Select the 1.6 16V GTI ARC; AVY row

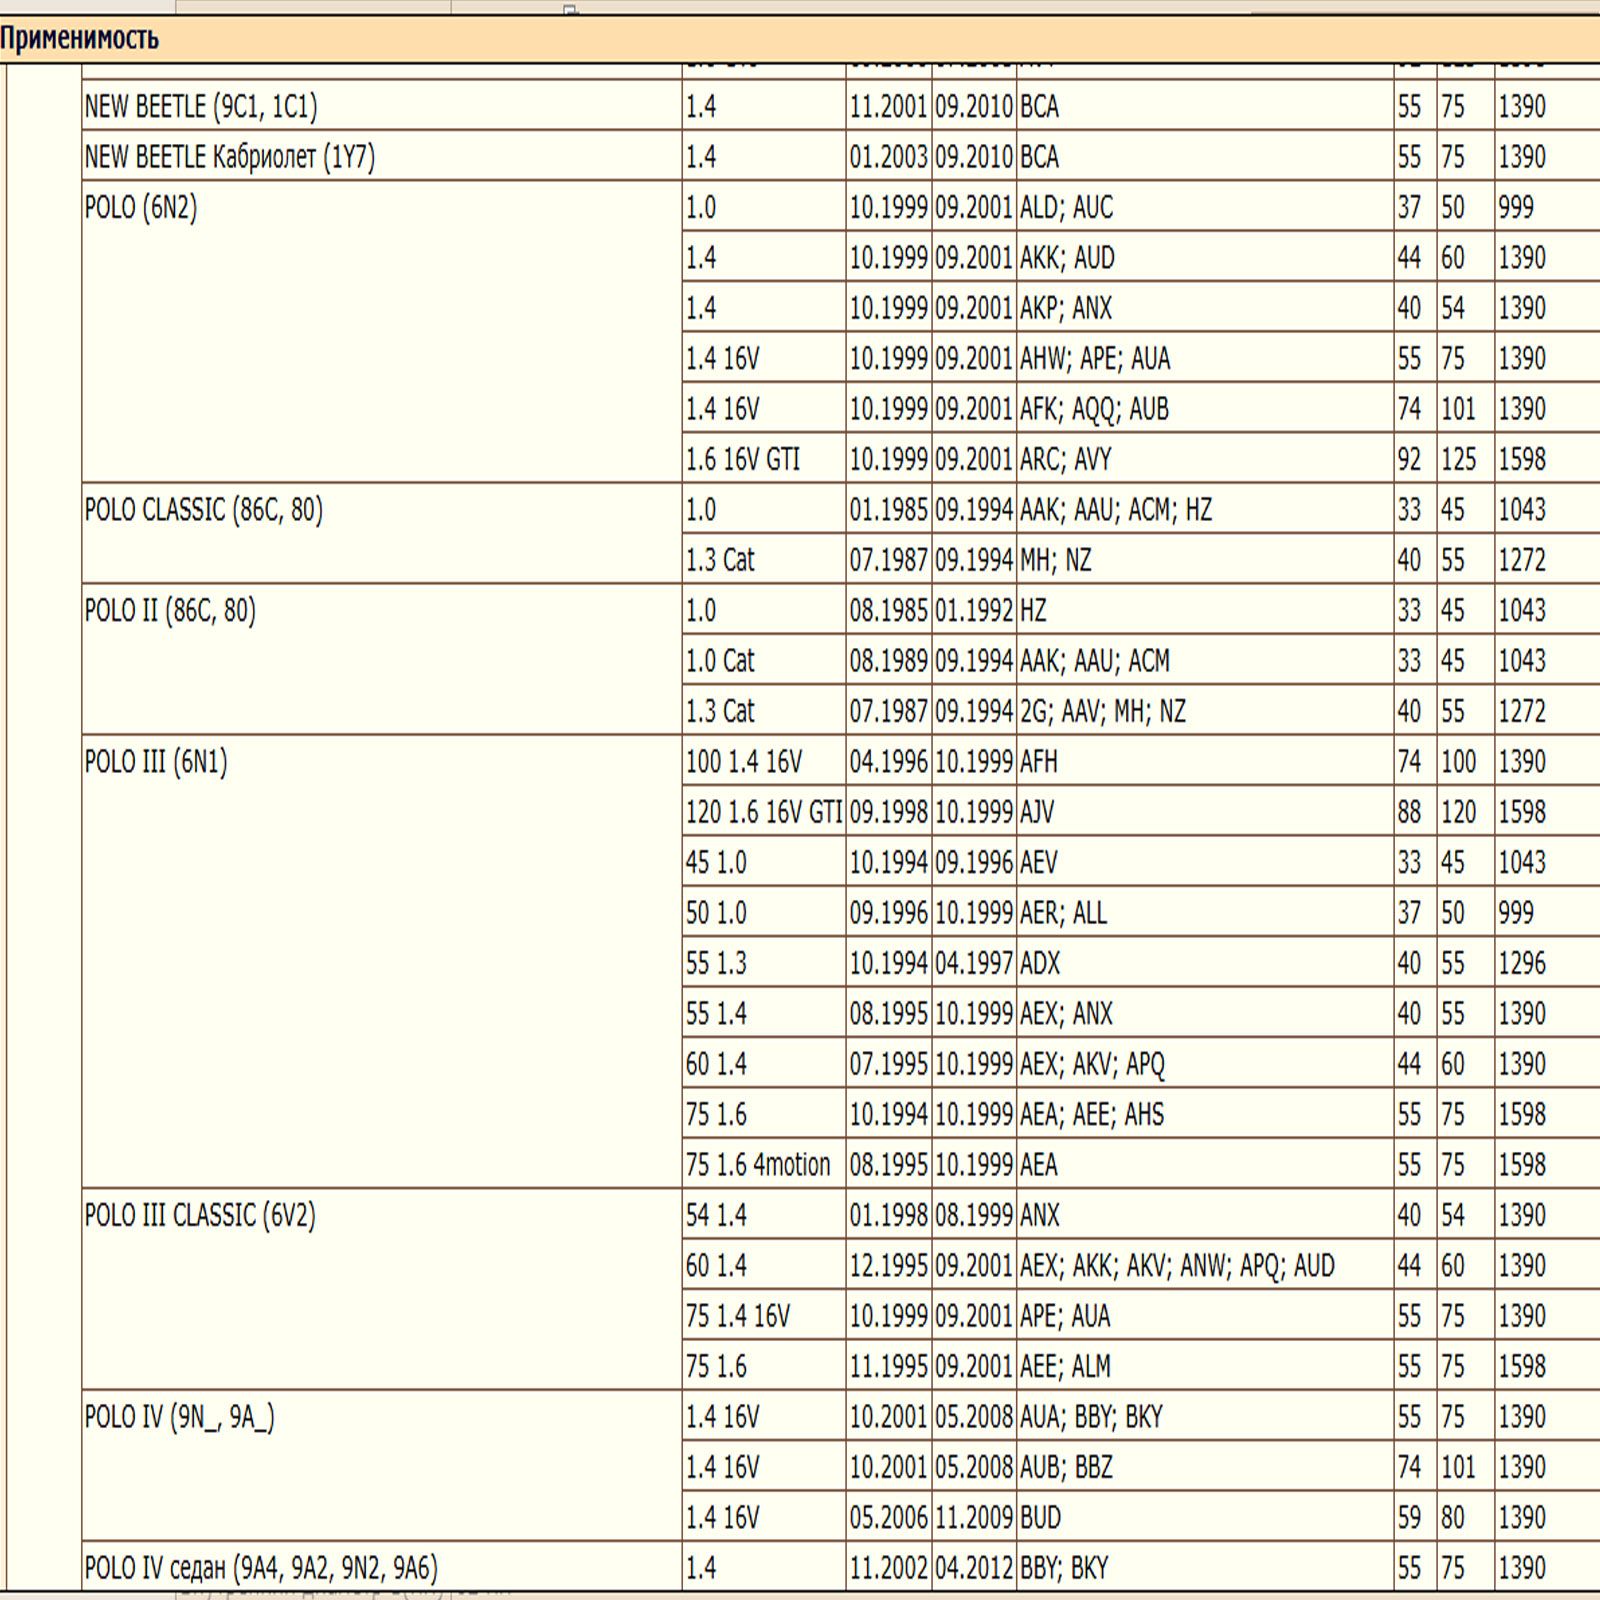tap(742, 459)
